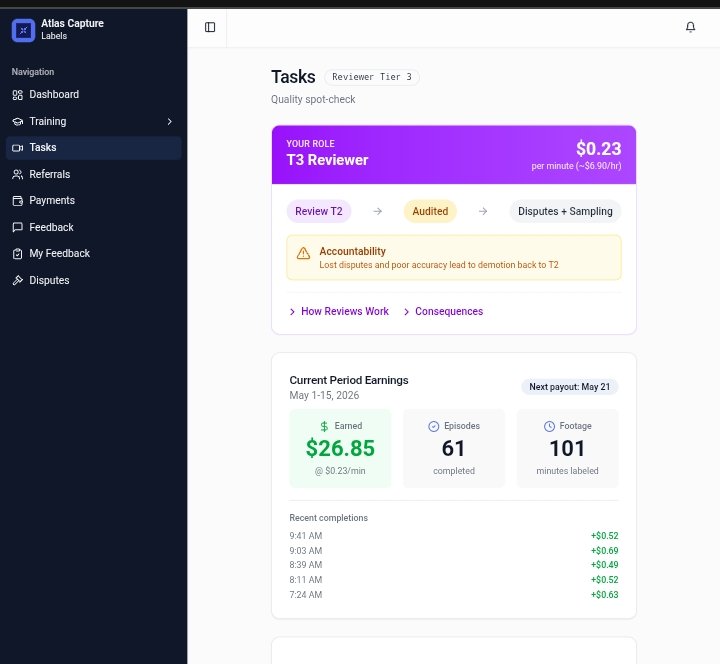The height and width of the screenshot is (664, 720).
Task: Click the Review T2 step pill
Action: coord(319,211)
